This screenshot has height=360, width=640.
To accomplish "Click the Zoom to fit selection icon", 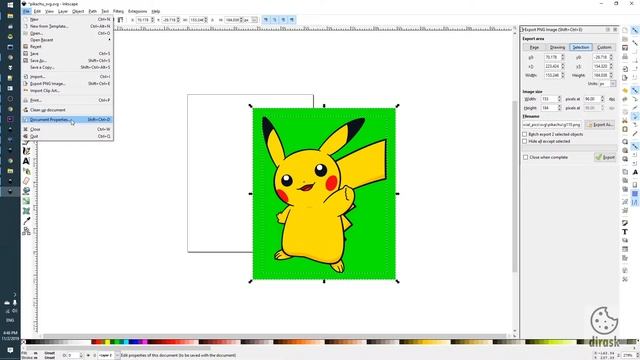I will tap(625, 142).
